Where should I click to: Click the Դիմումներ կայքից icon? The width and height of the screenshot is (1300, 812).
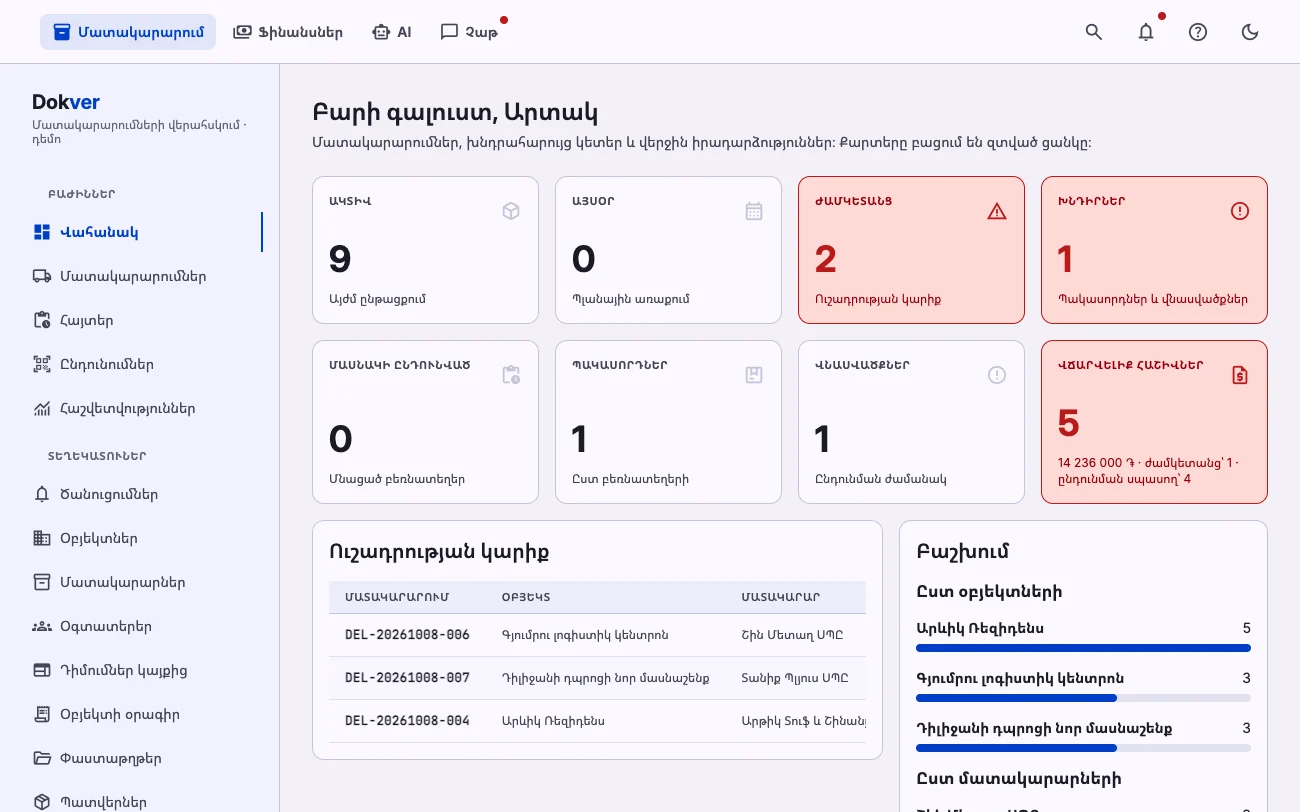click(x=42, y=670)
